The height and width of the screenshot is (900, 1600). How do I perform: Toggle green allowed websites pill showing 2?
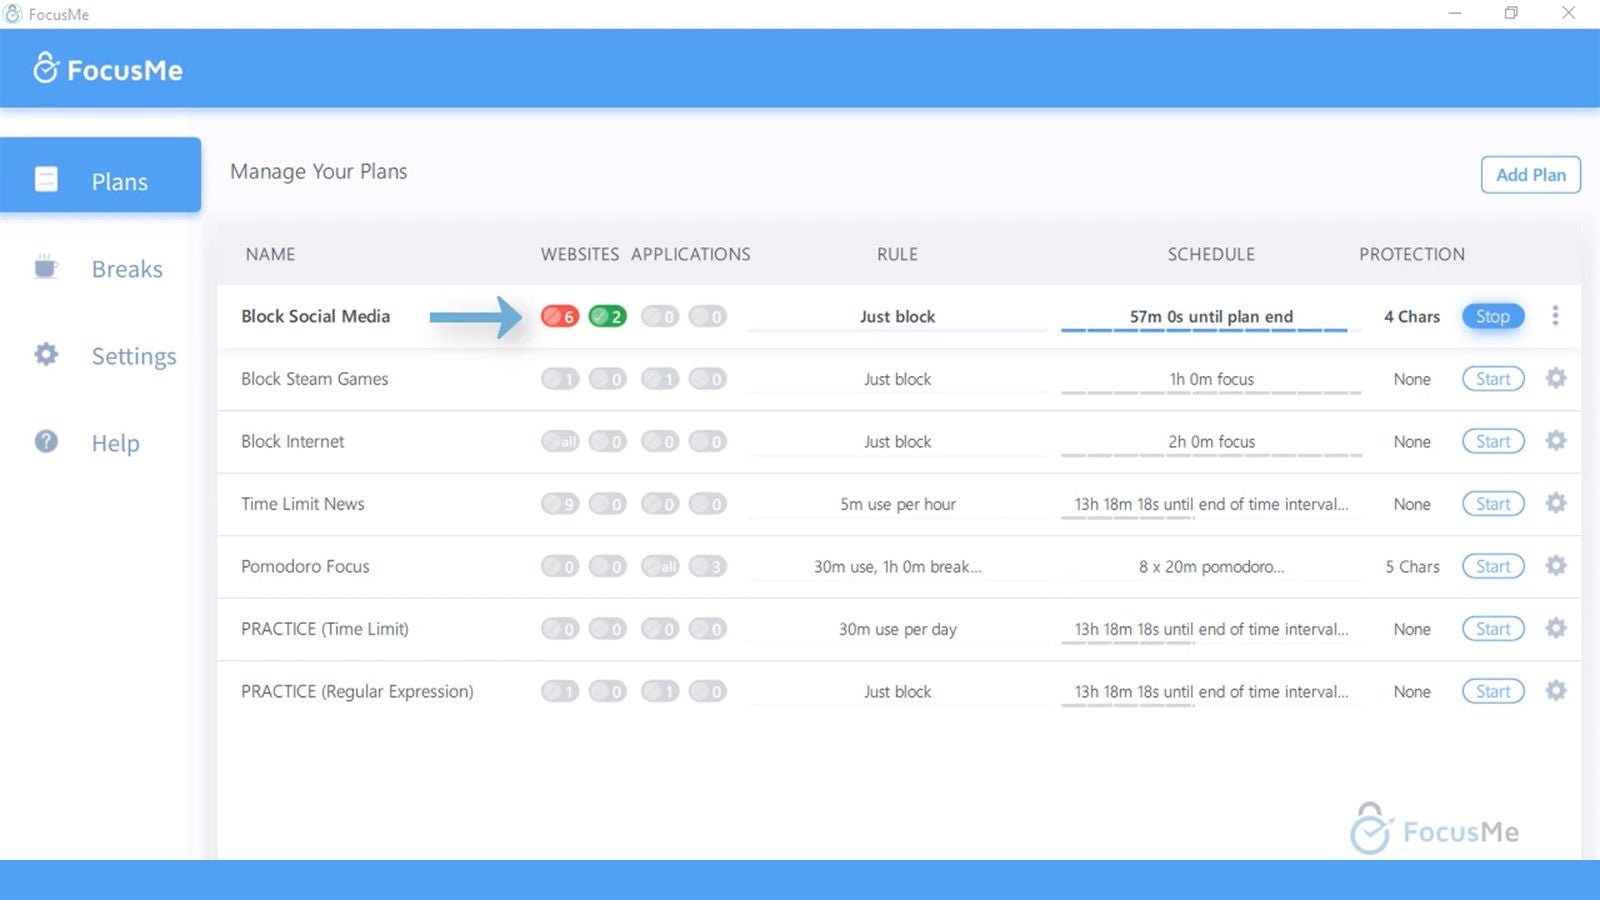(607, 317)
